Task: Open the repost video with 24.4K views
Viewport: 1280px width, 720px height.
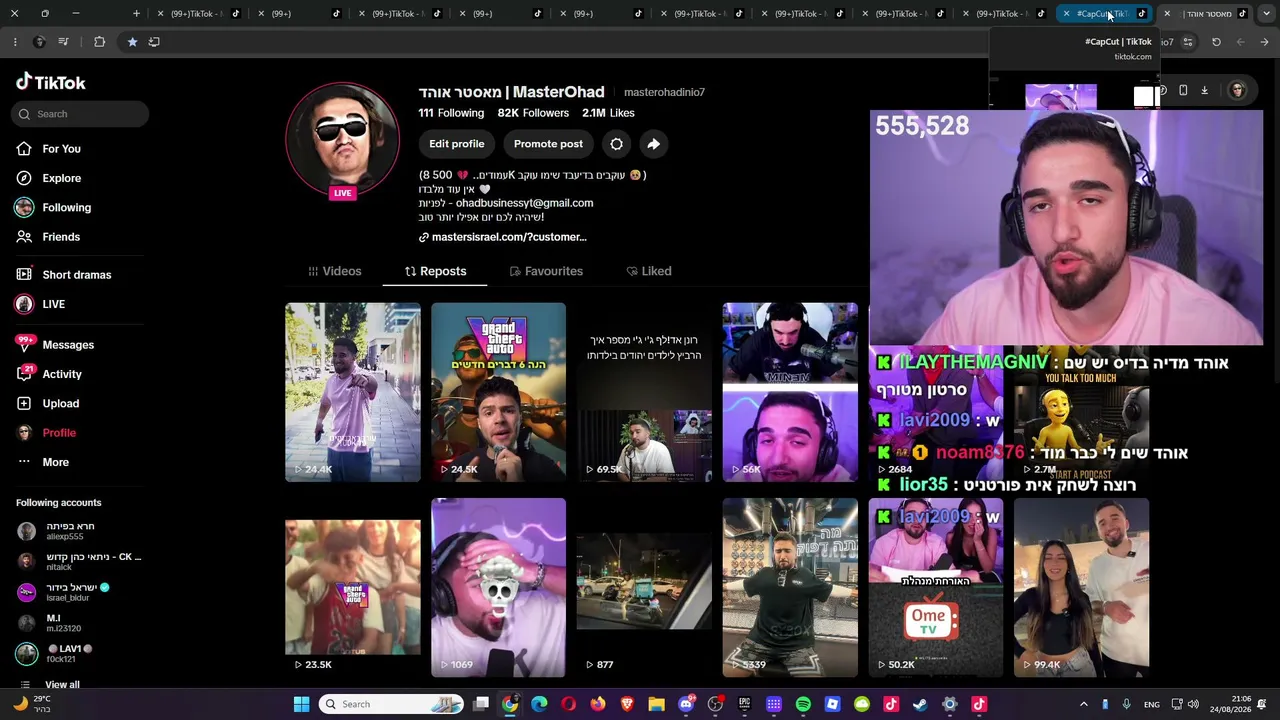Action: tap(353, 392)
